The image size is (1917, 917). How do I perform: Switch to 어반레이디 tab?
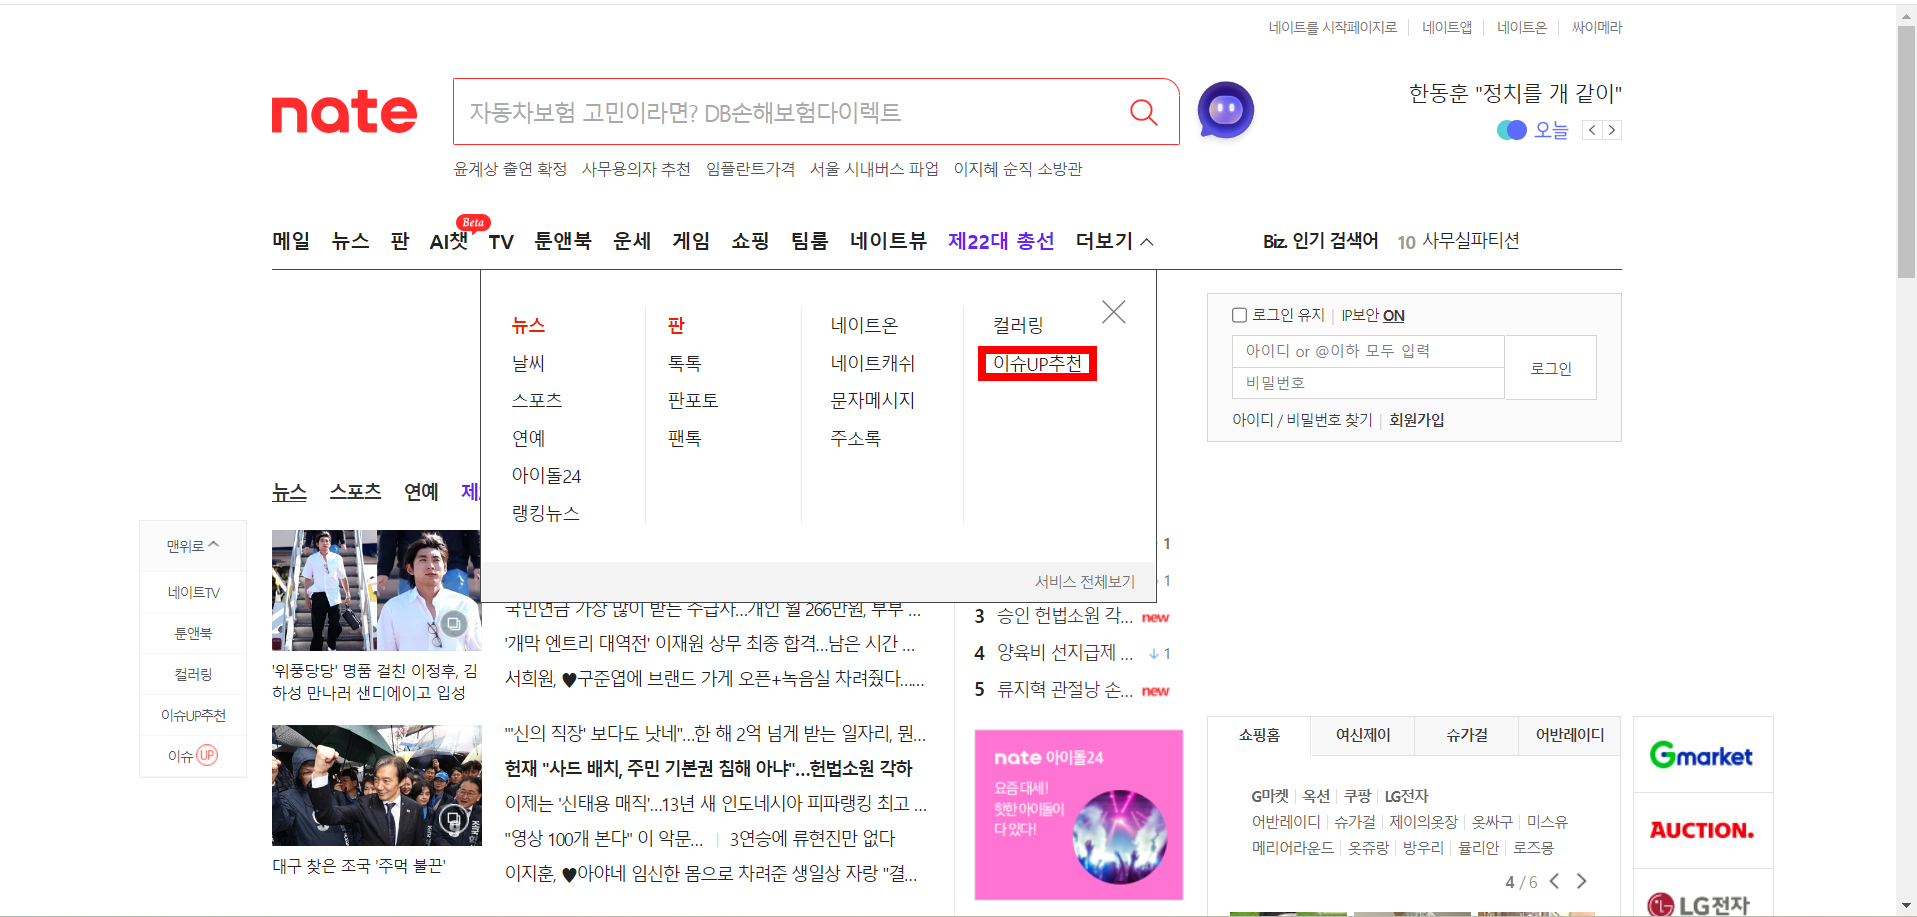point(1570,735)
